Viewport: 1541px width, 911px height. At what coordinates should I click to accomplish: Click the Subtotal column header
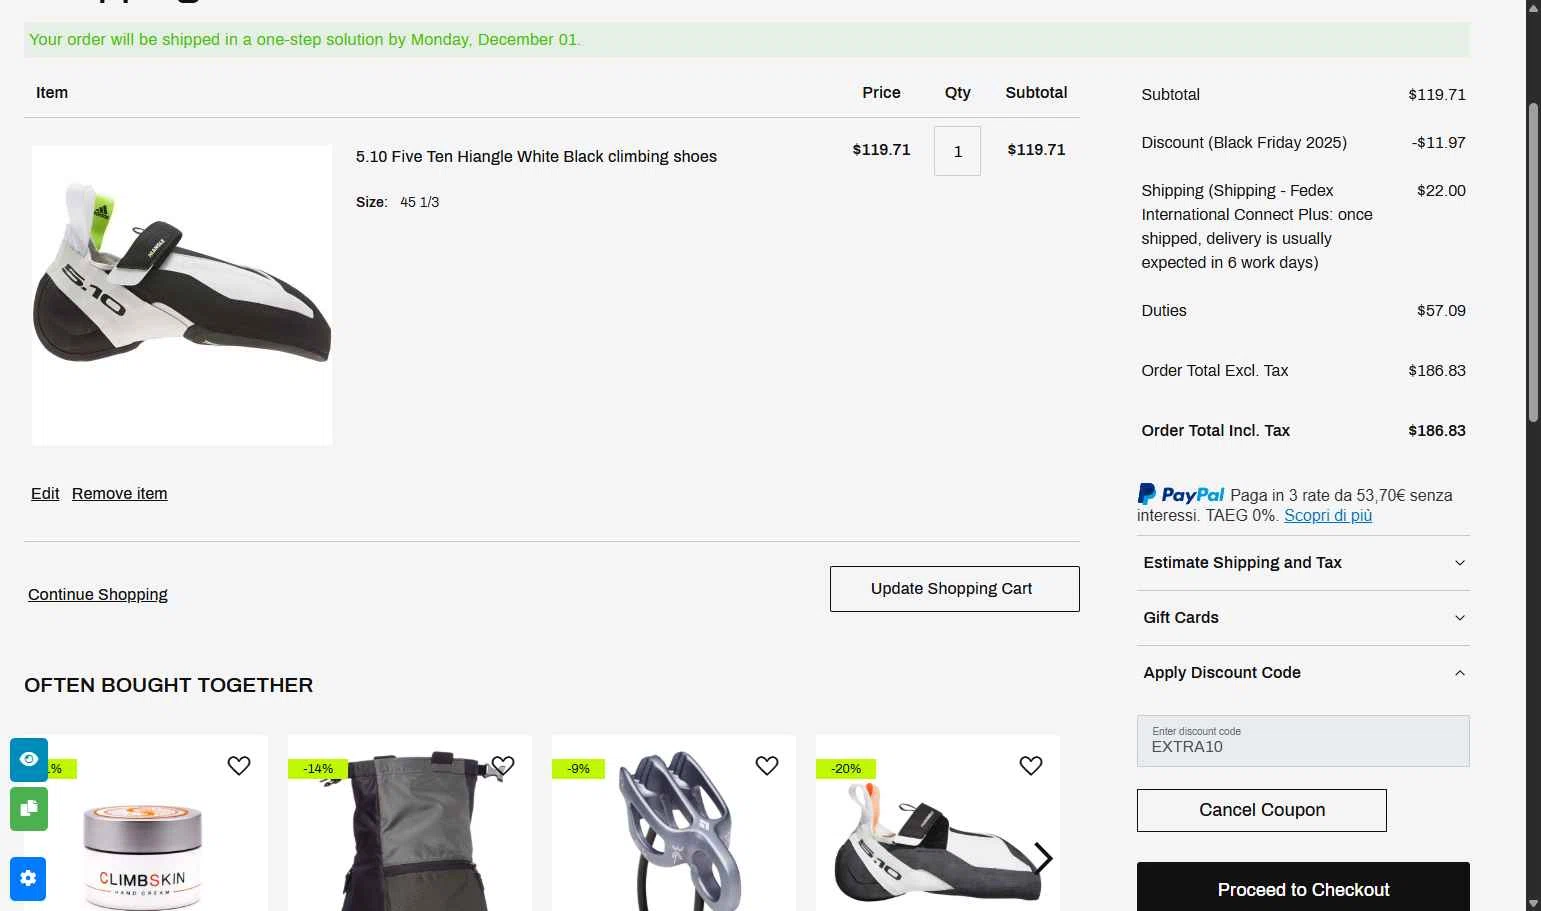(x=1036, y=92)
